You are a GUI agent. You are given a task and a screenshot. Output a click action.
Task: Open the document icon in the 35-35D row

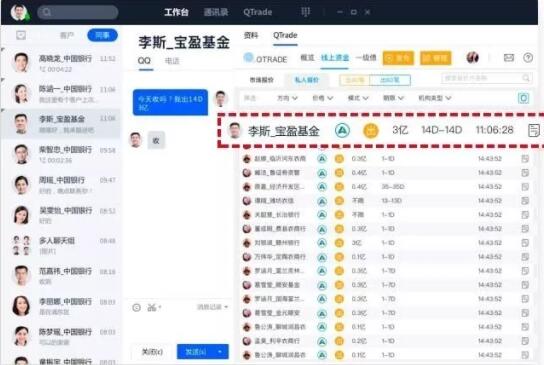525,187
